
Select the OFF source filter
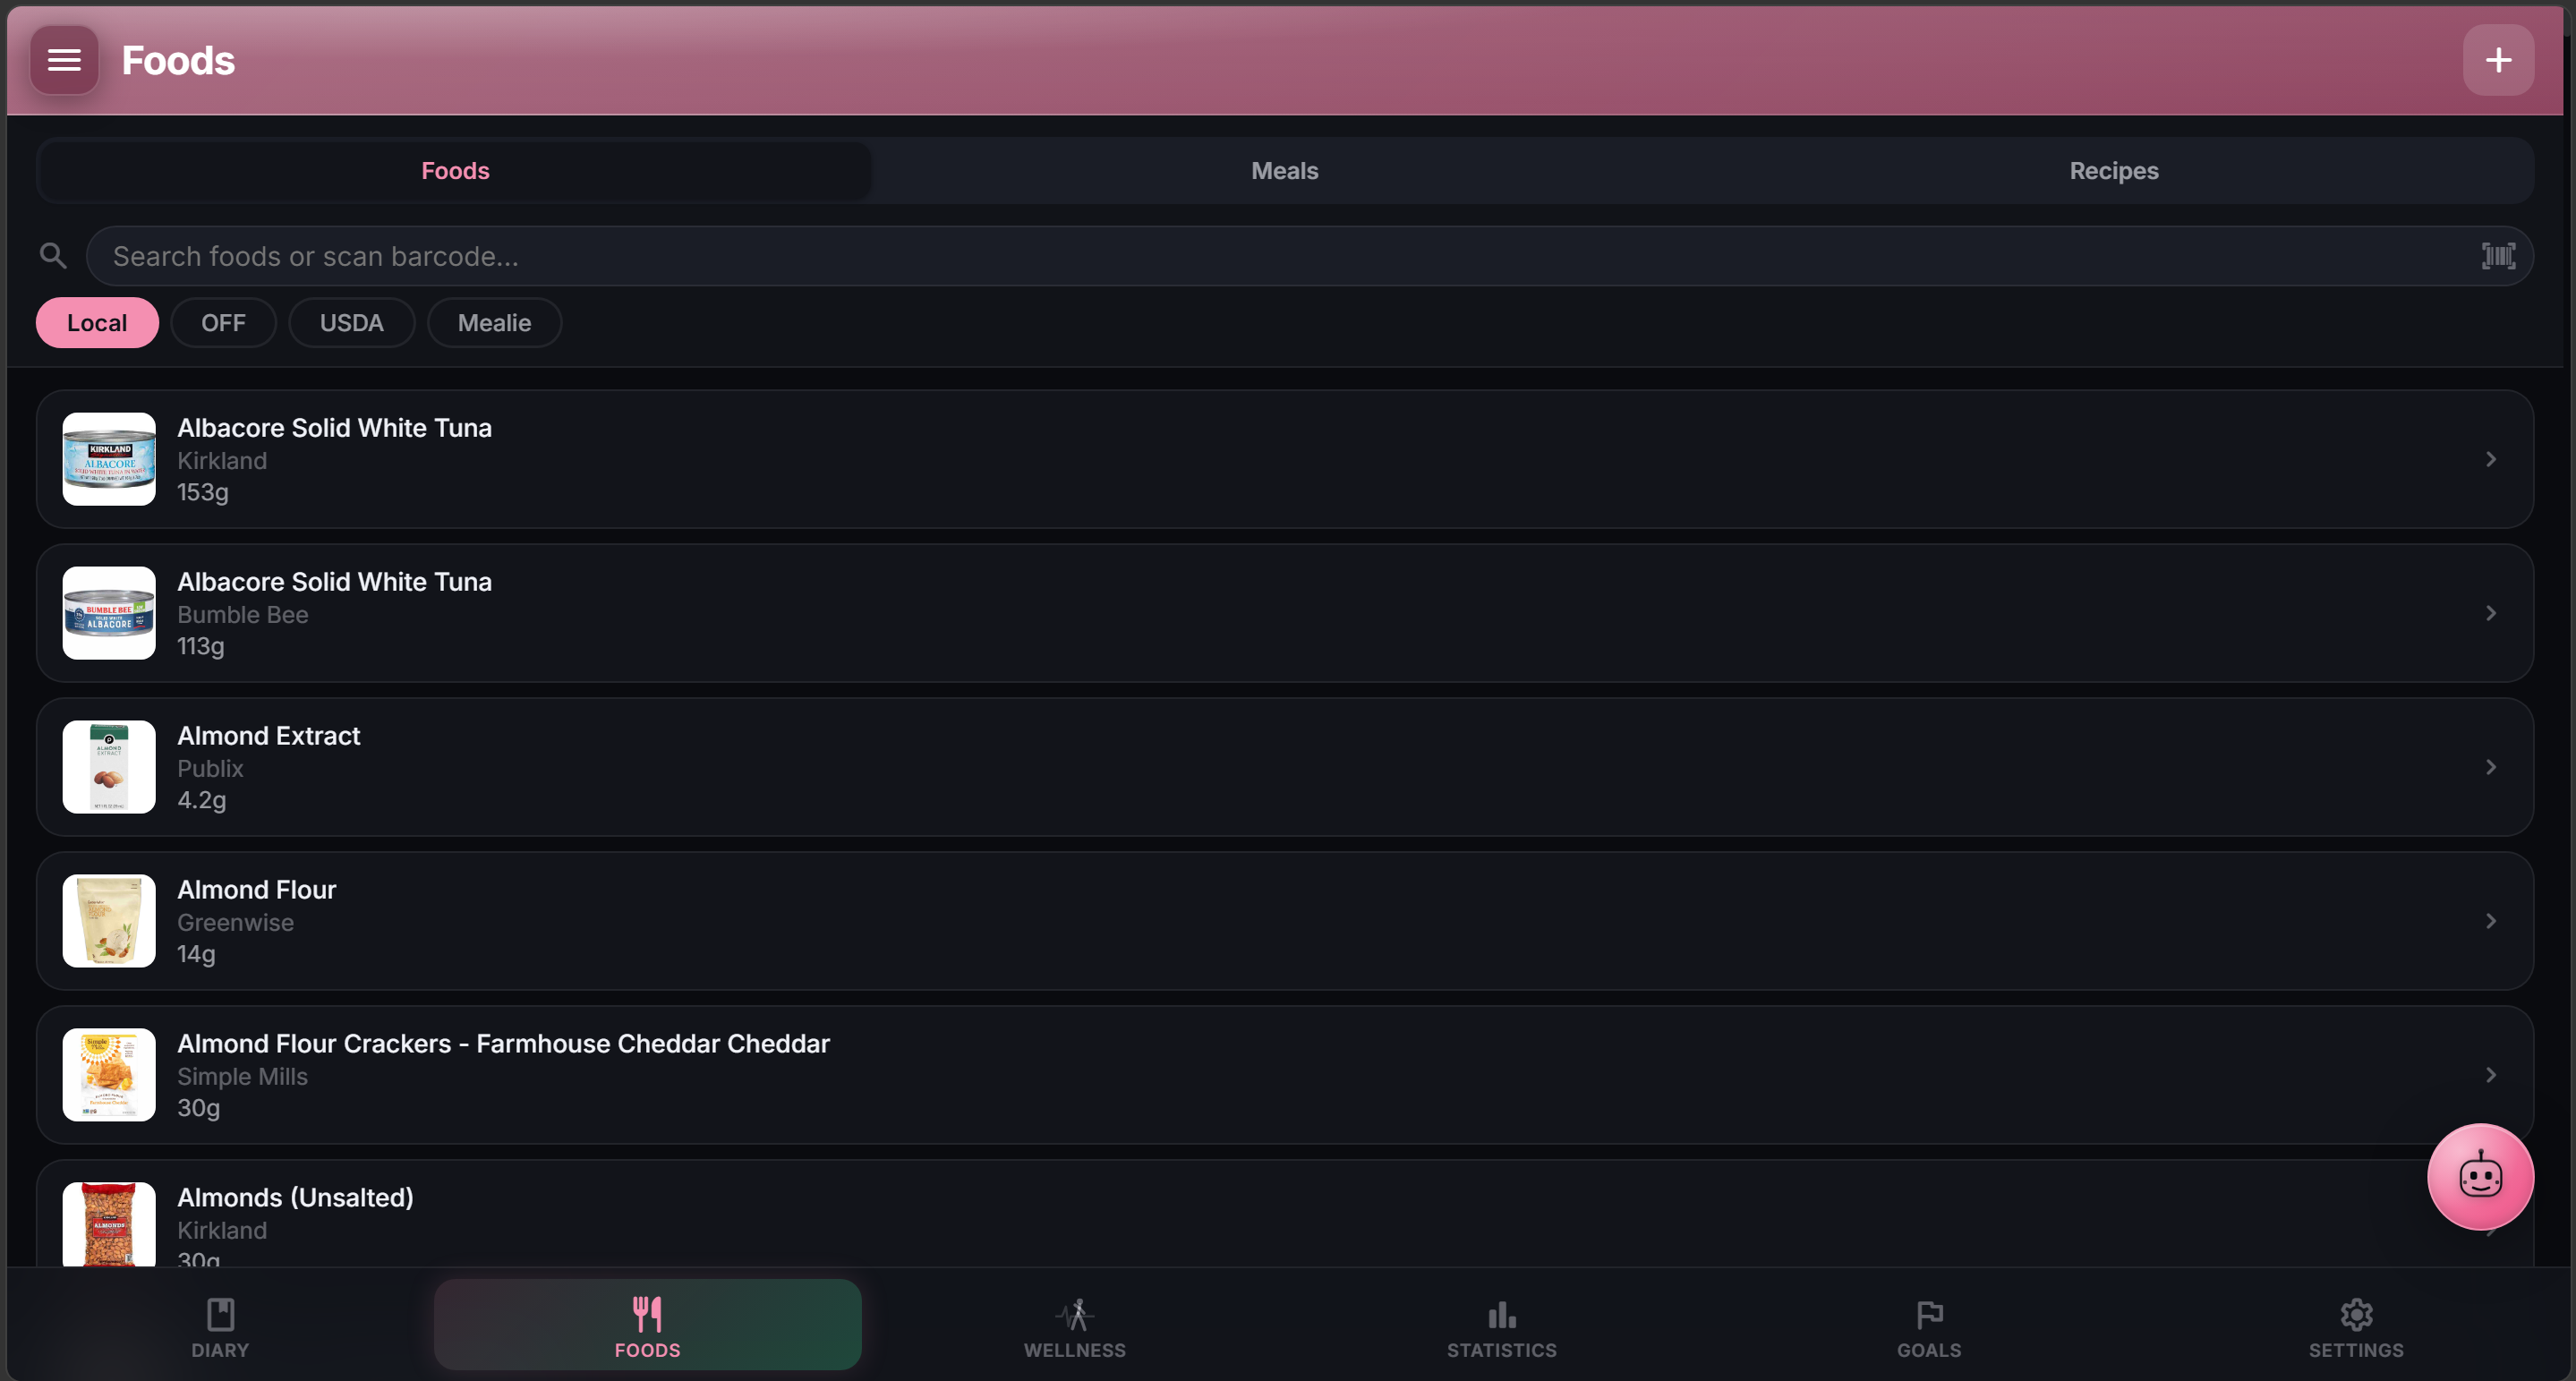pos(223,323)
